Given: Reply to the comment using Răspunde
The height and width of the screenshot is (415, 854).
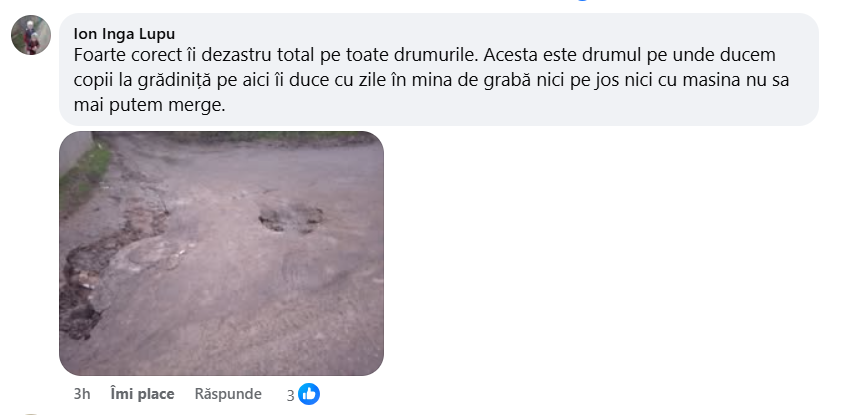Looking at the screenshot, I should point(228,394).
